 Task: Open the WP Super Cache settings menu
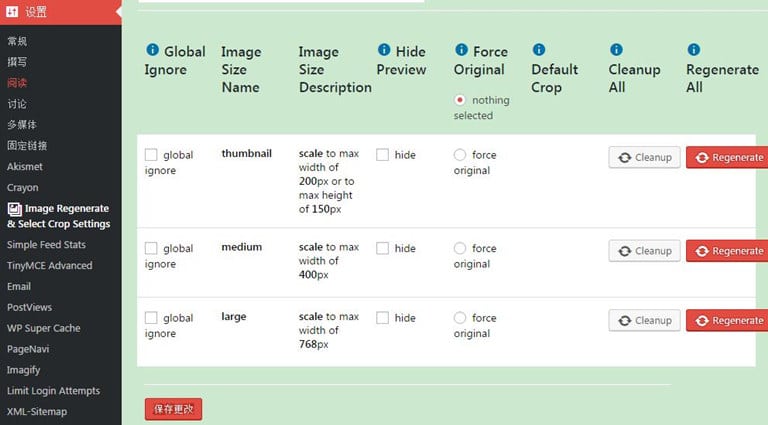click(43, 328)
